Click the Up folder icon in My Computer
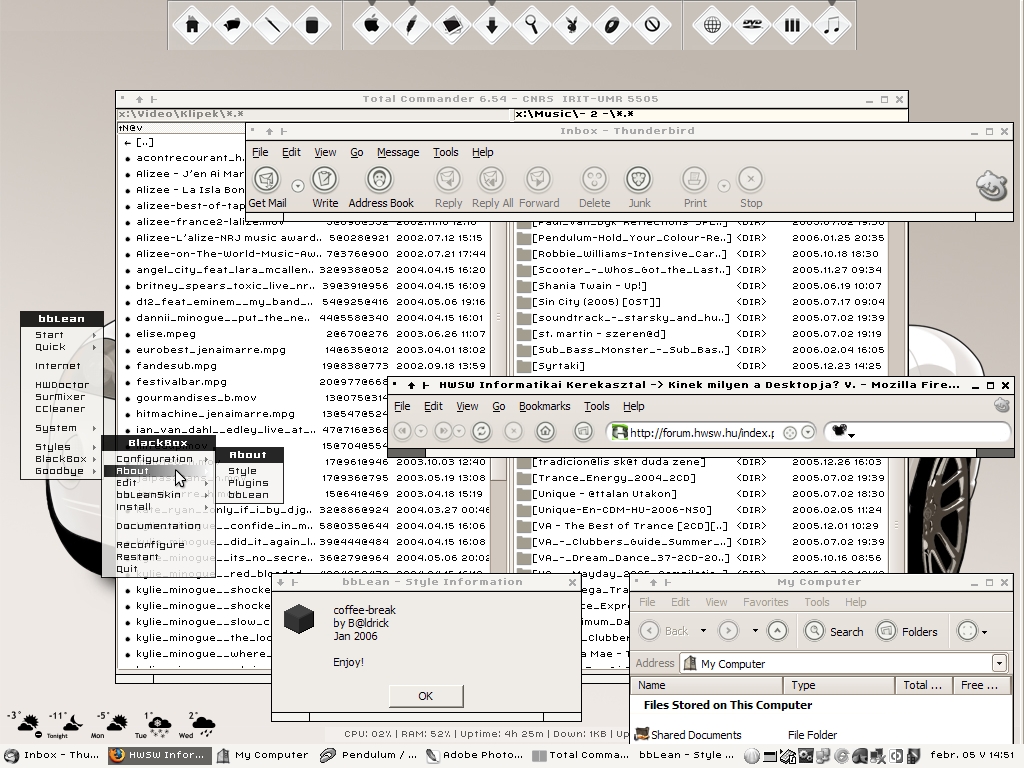 click(776, 631)
